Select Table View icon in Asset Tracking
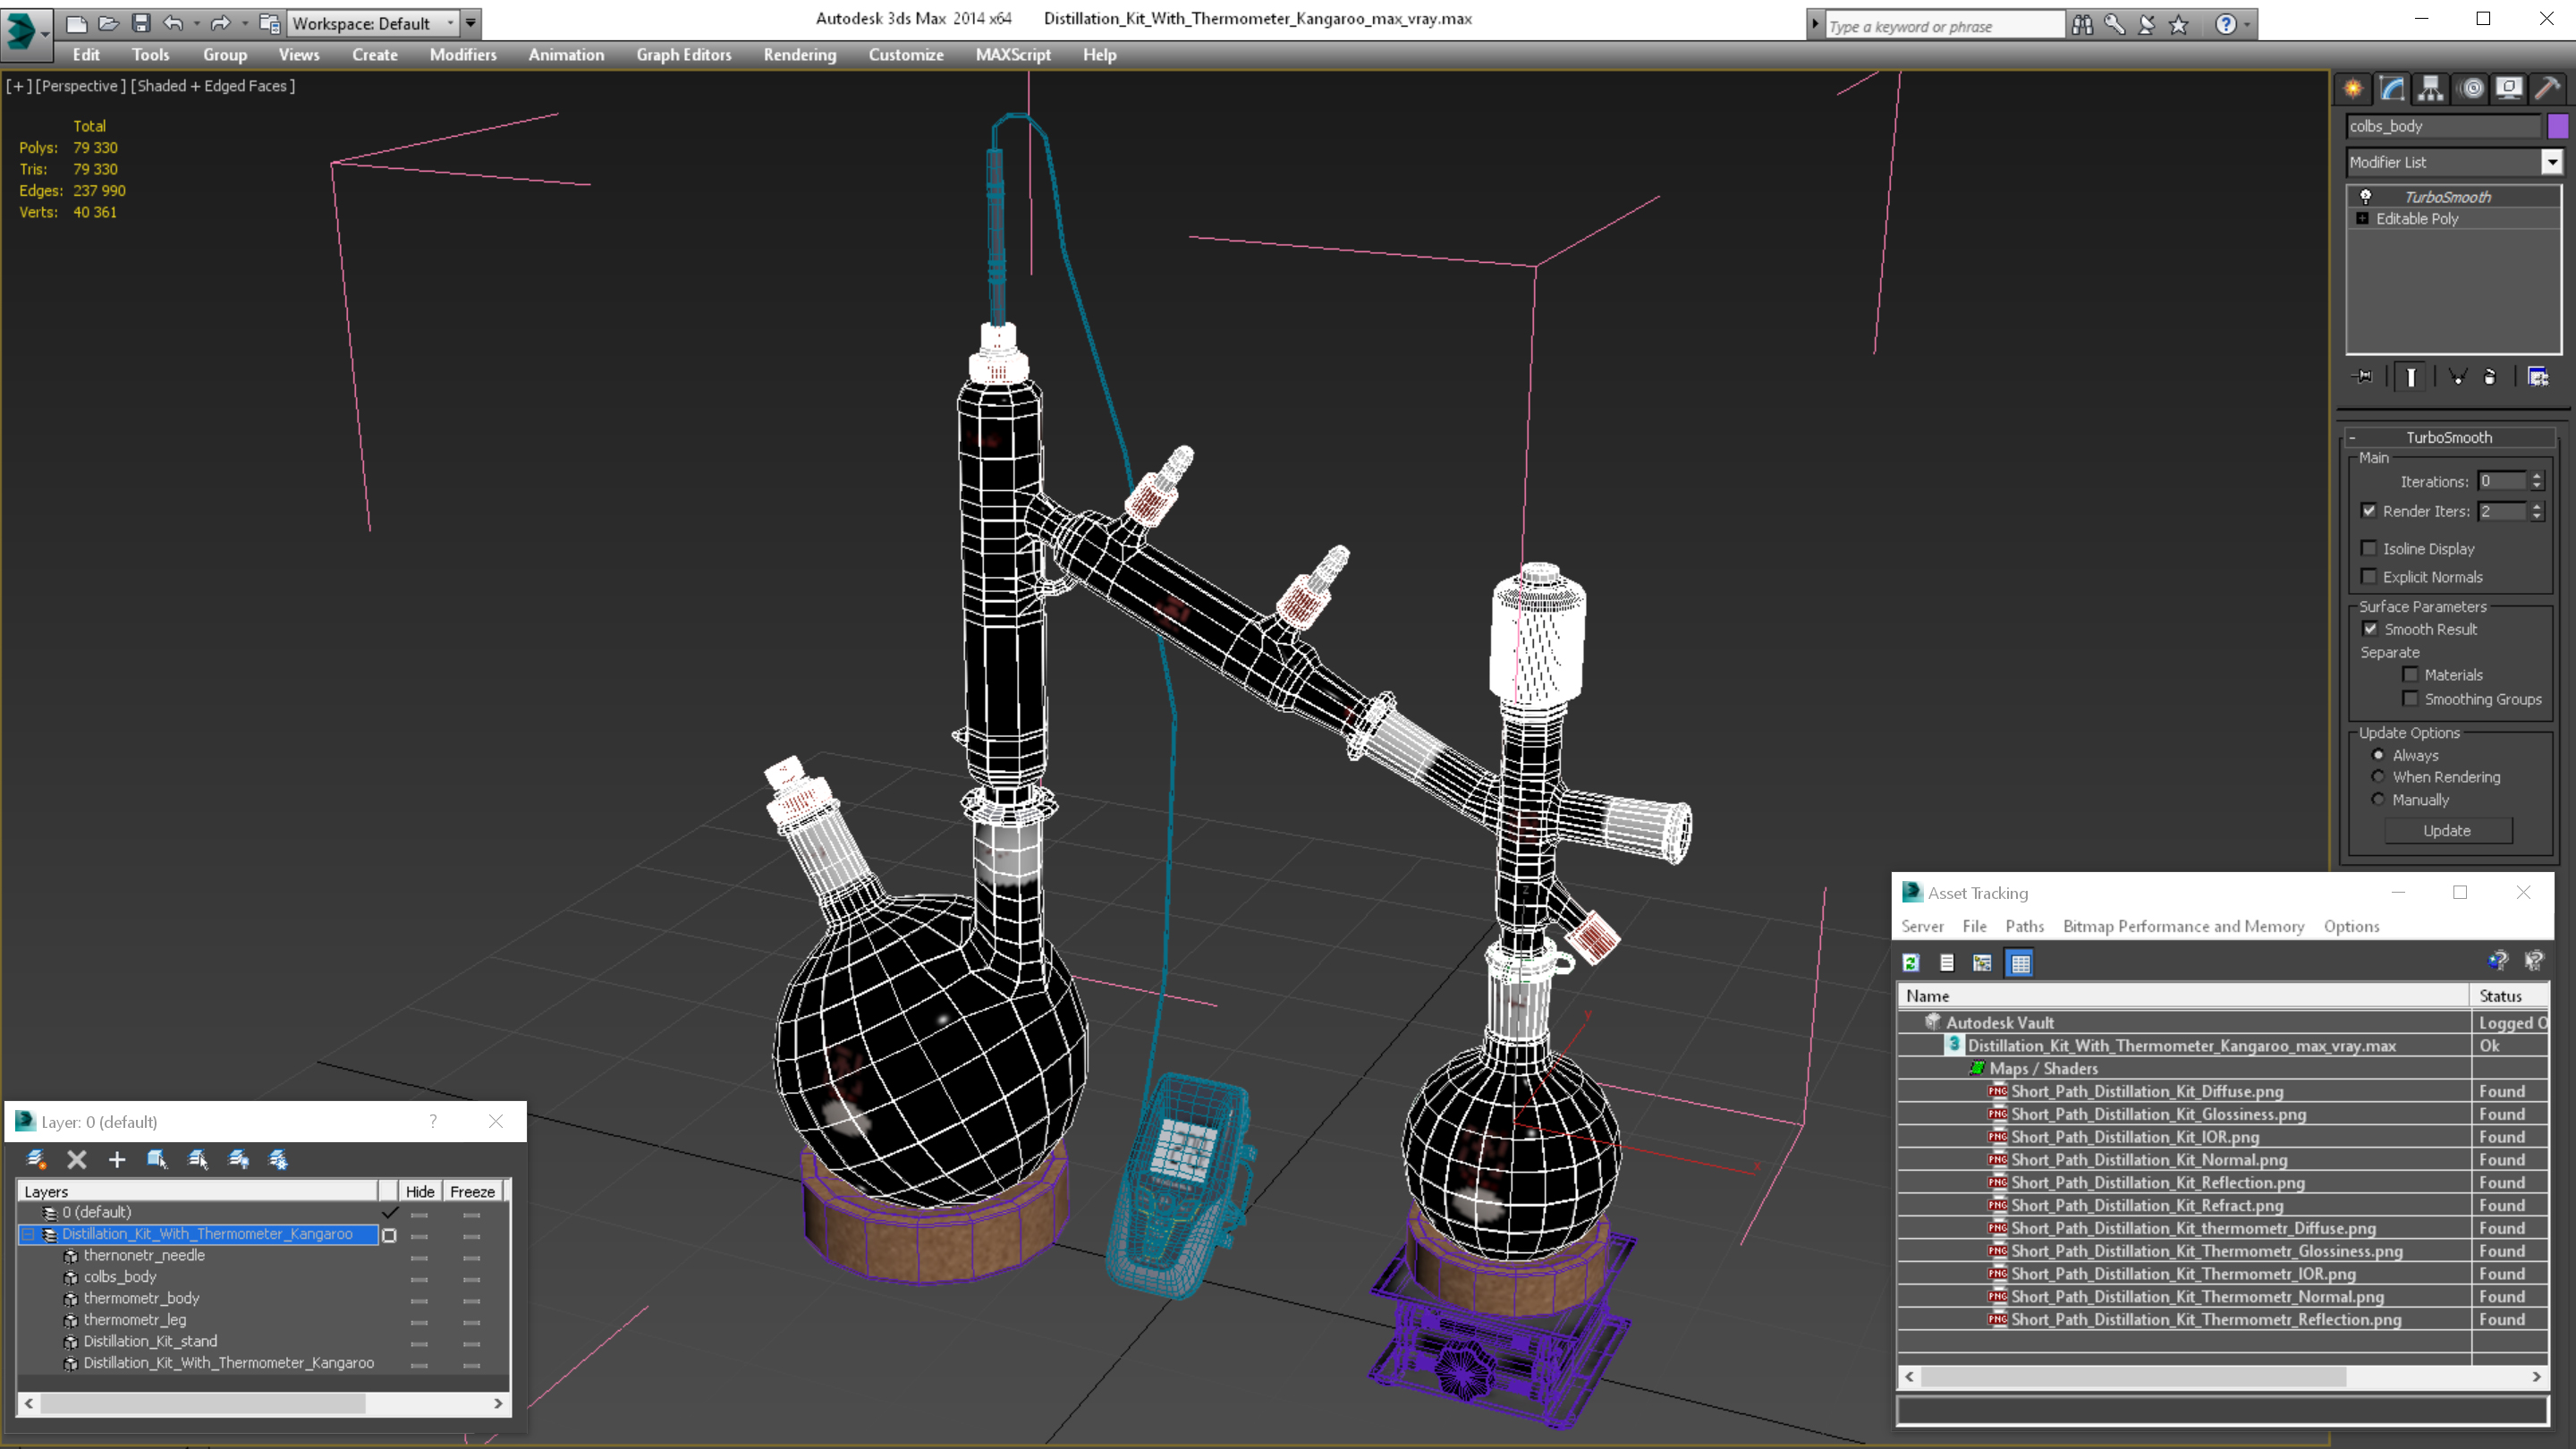The height and width of the screenshot is (1449, 2576). coord(2020,962)
